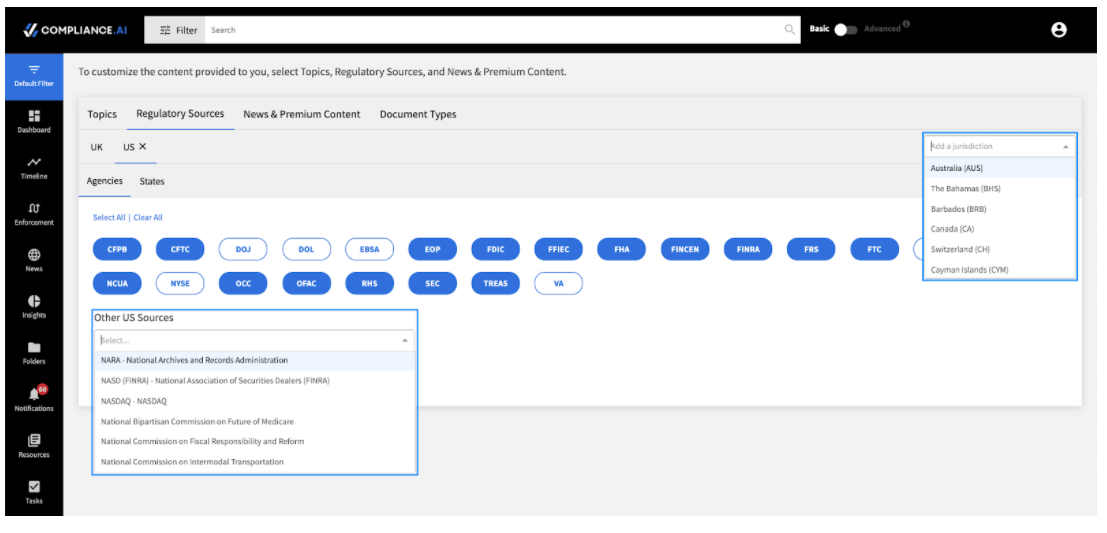Click the Advanced info icon
Viewport: 1107px width, 533px height.
[x=906, y=25]
